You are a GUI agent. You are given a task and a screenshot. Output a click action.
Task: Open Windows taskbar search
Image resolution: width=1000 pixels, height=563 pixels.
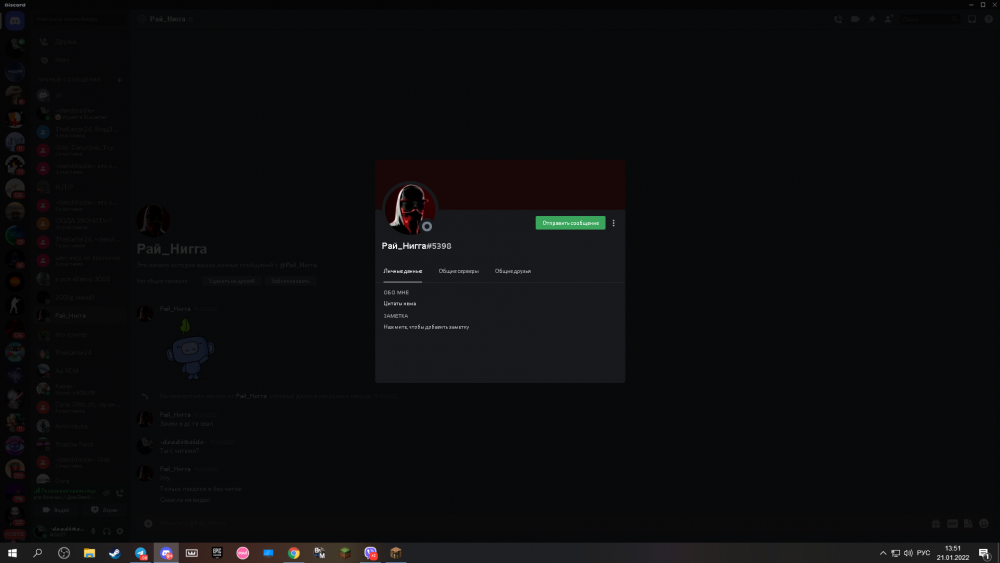click(x=38, y=553)
